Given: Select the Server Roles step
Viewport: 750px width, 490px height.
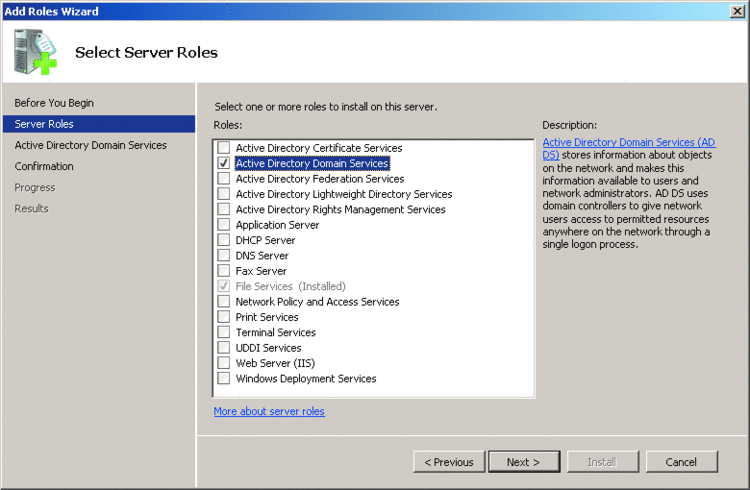Looking at the screenshot, I should click(x=99, y=124).
